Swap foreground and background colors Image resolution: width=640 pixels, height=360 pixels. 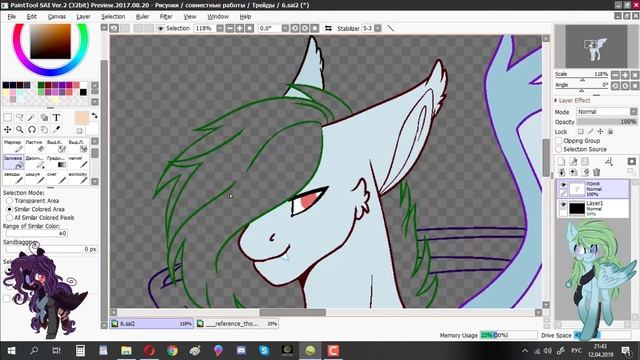click(x=95, y=116)
